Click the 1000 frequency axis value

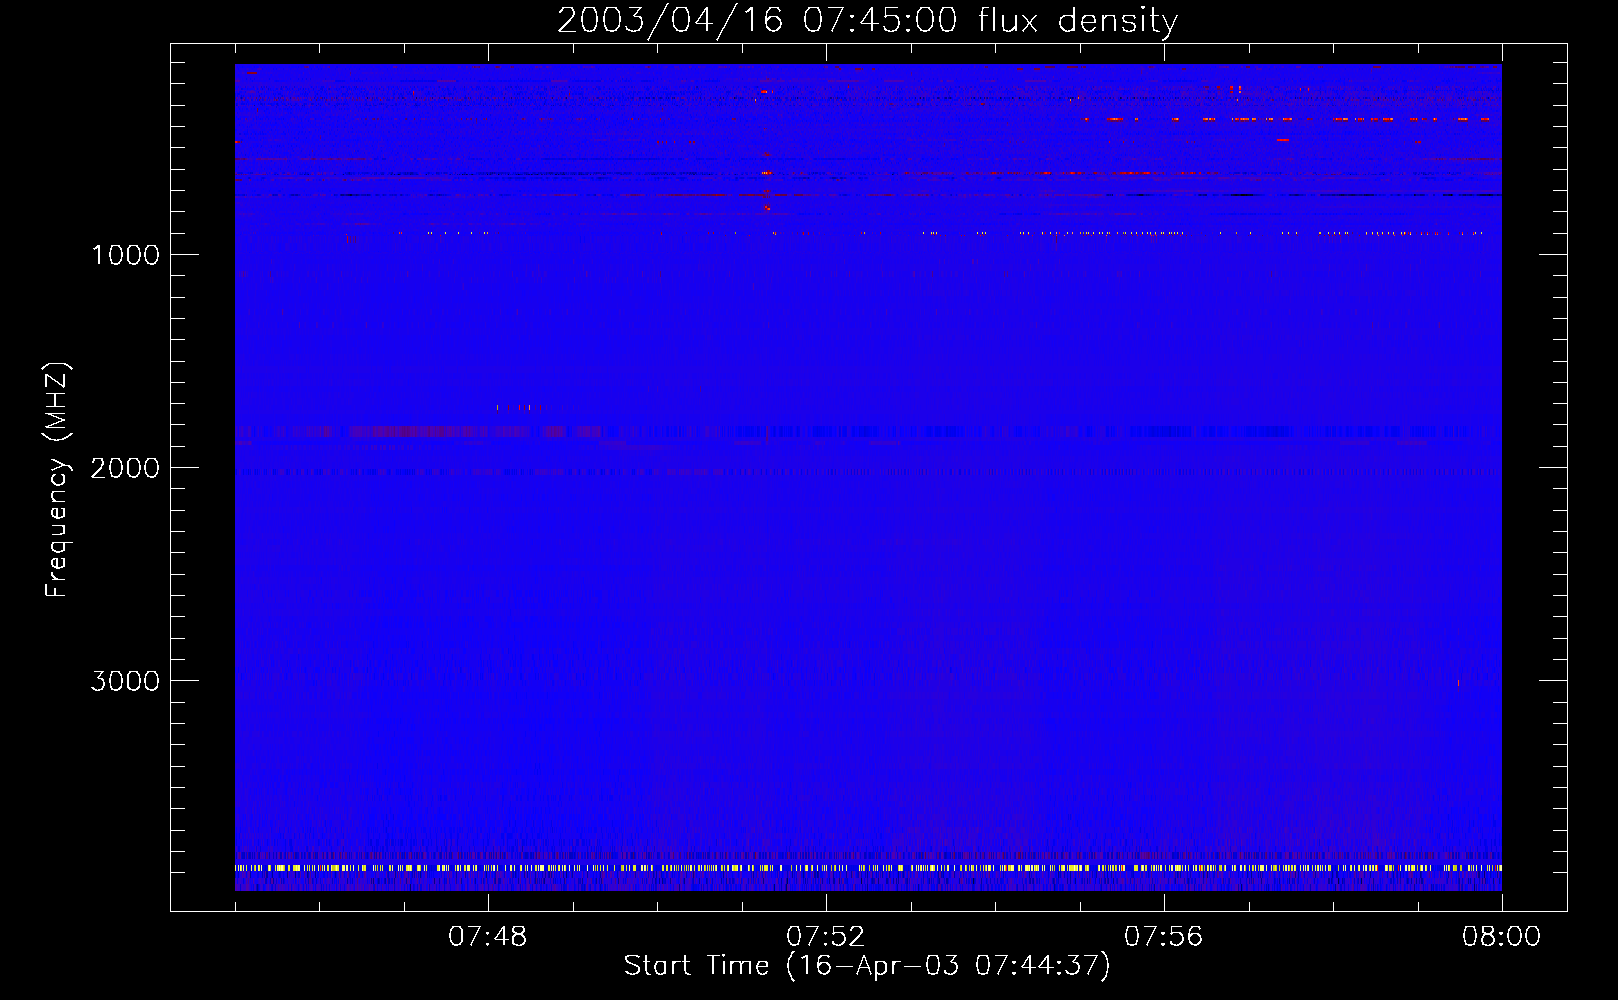pos(125,255)
